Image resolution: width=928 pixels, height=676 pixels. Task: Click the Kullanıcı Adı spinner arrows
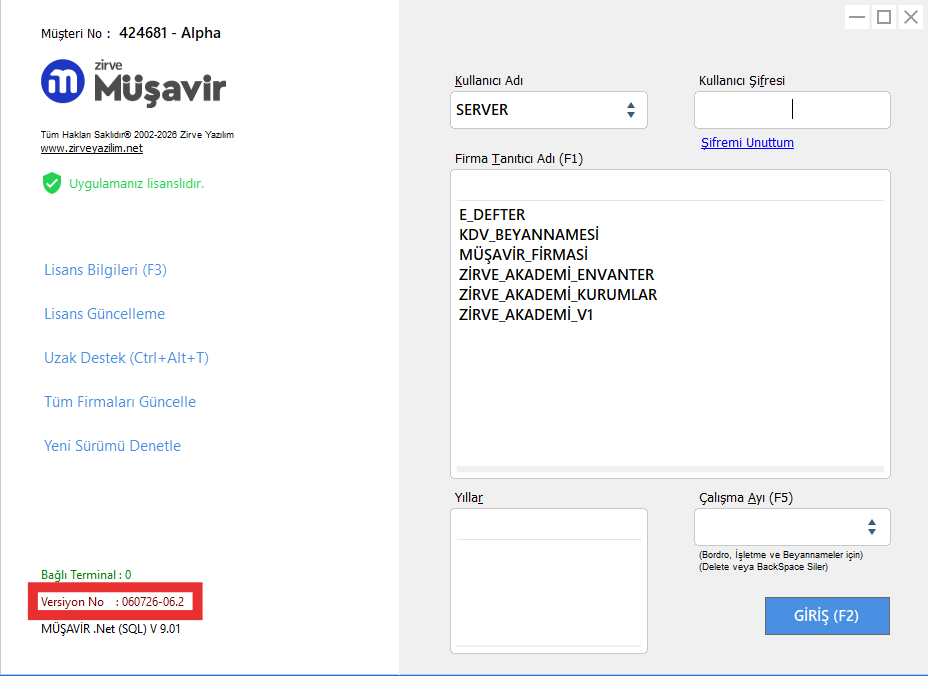pos(631,110)
